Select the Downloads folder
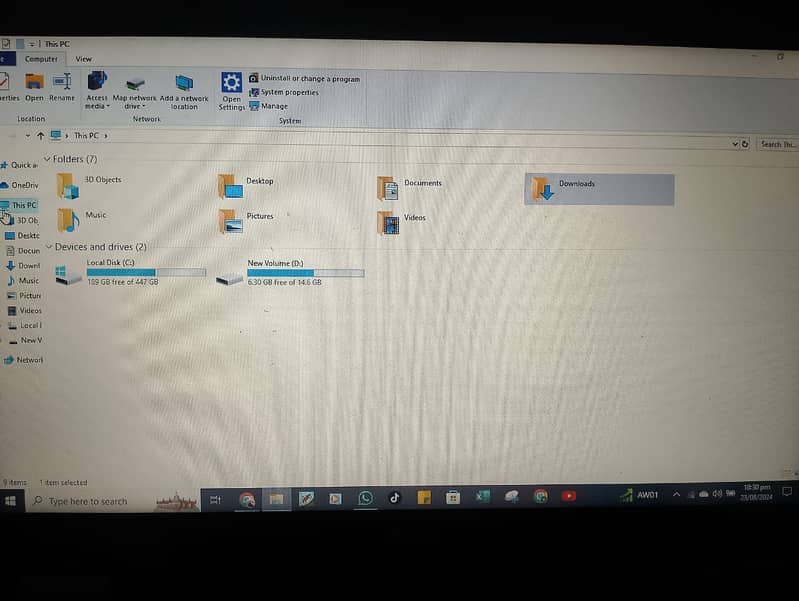Viewport: 799px width, 601px height. pyautogui.click(x=599, y=190)
